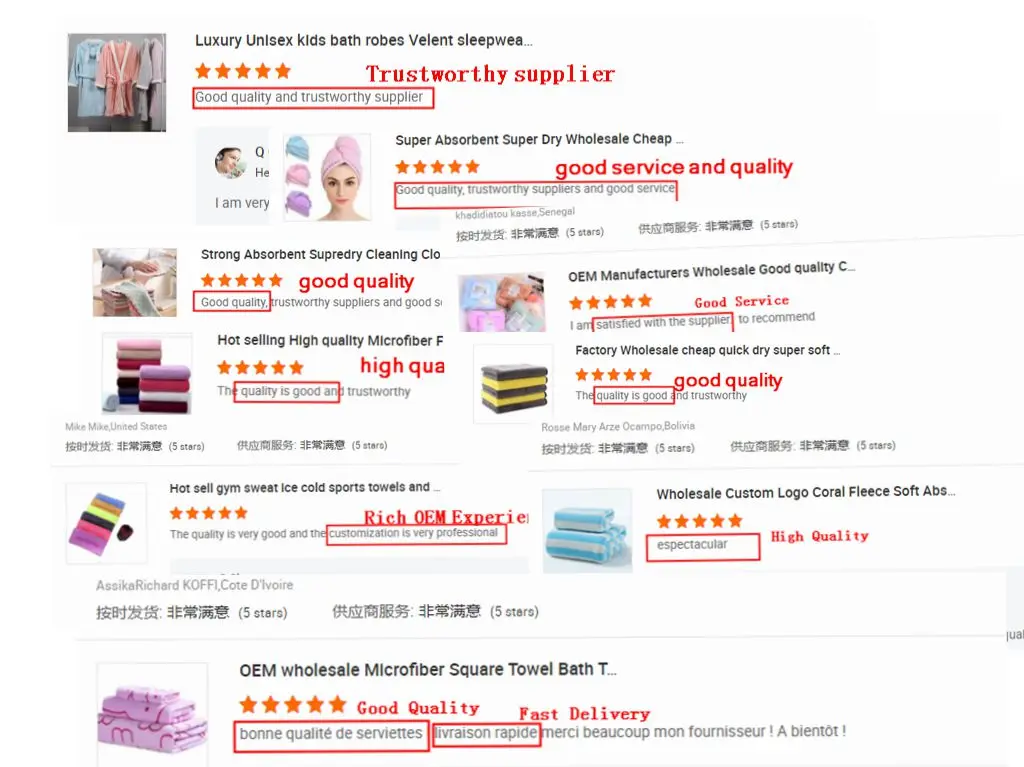The width and height of the screenshot is (1024, 767).
Task: Click the reviewer avatar photo
Action: pyautogui.click(x=230, y=163)
